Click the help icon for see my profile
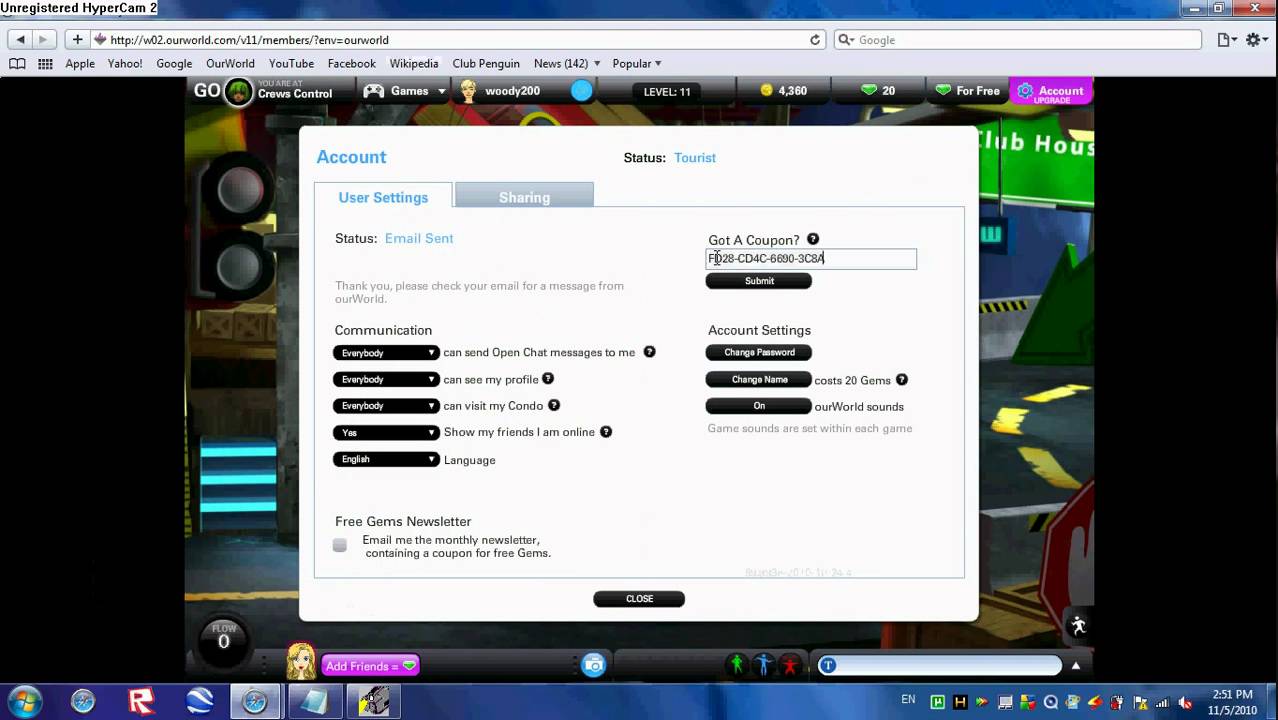Viewport: 1278px width, 720px height. click(x=548, y=379)
